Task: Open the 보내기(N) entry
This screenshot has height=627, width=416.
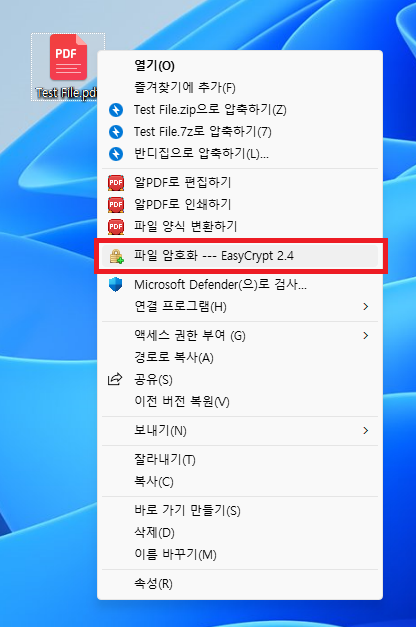Action: 240,431
